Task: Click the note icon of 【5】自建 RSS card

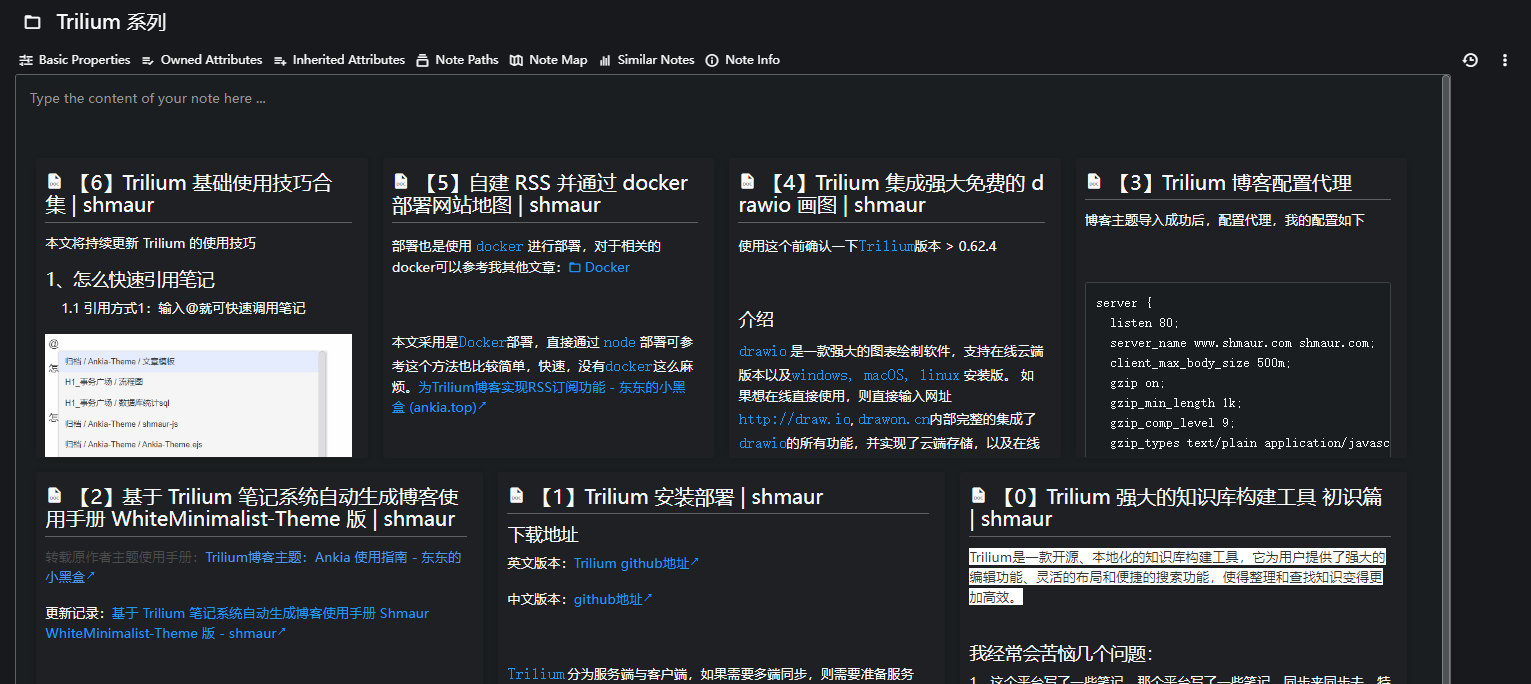Action: [401, 182]
